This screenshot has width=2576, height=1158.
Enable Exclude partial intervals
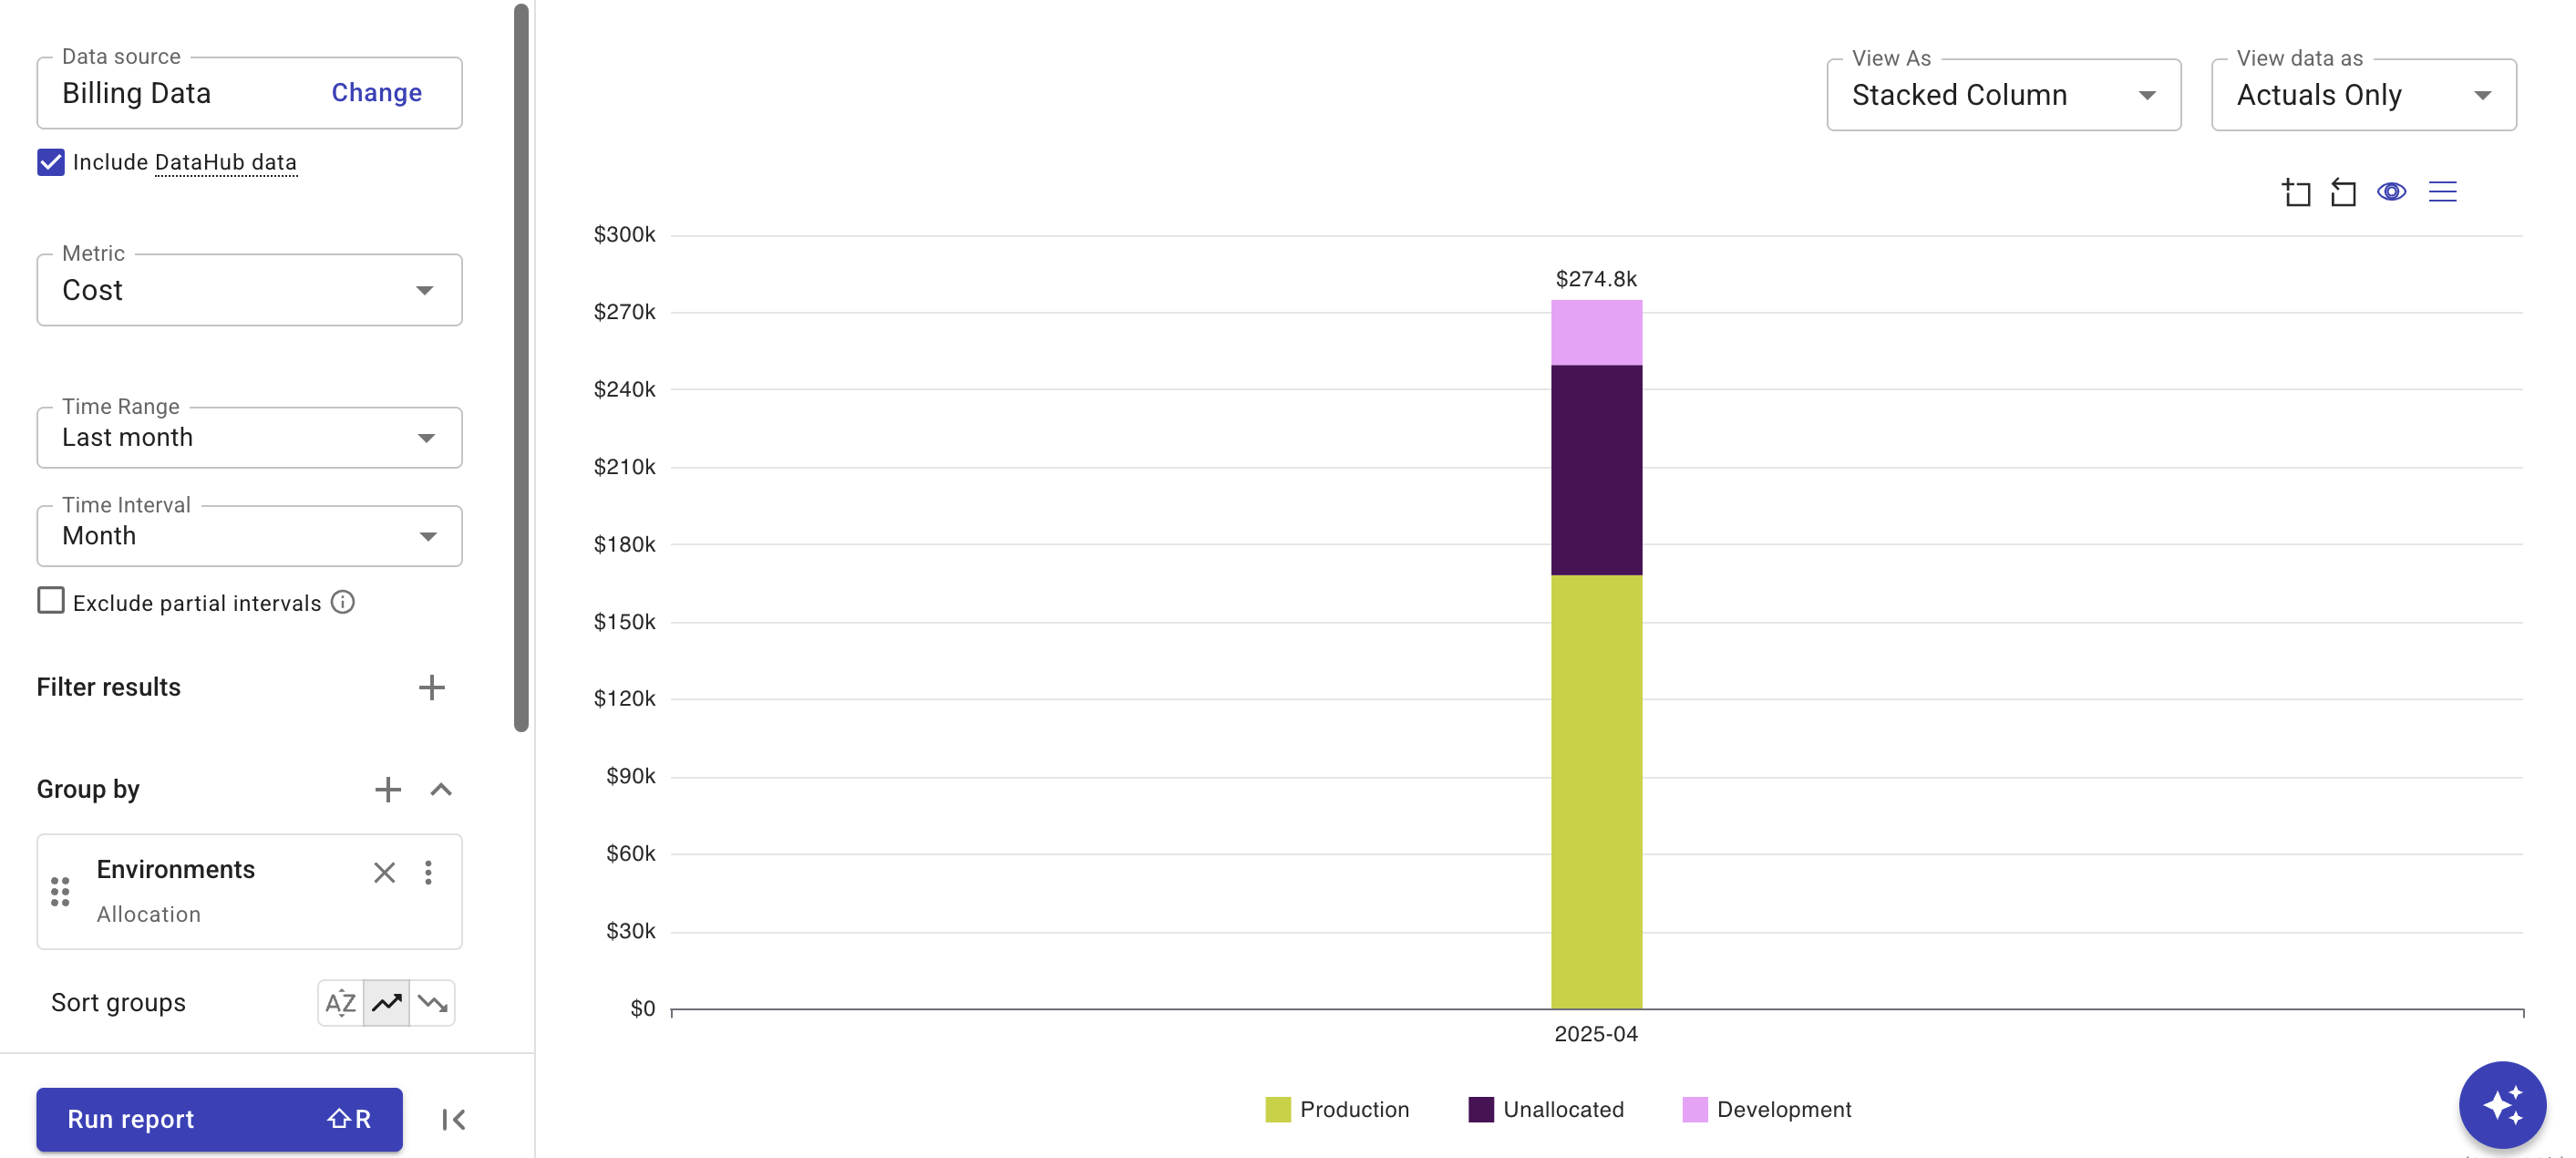coord(50,600)
